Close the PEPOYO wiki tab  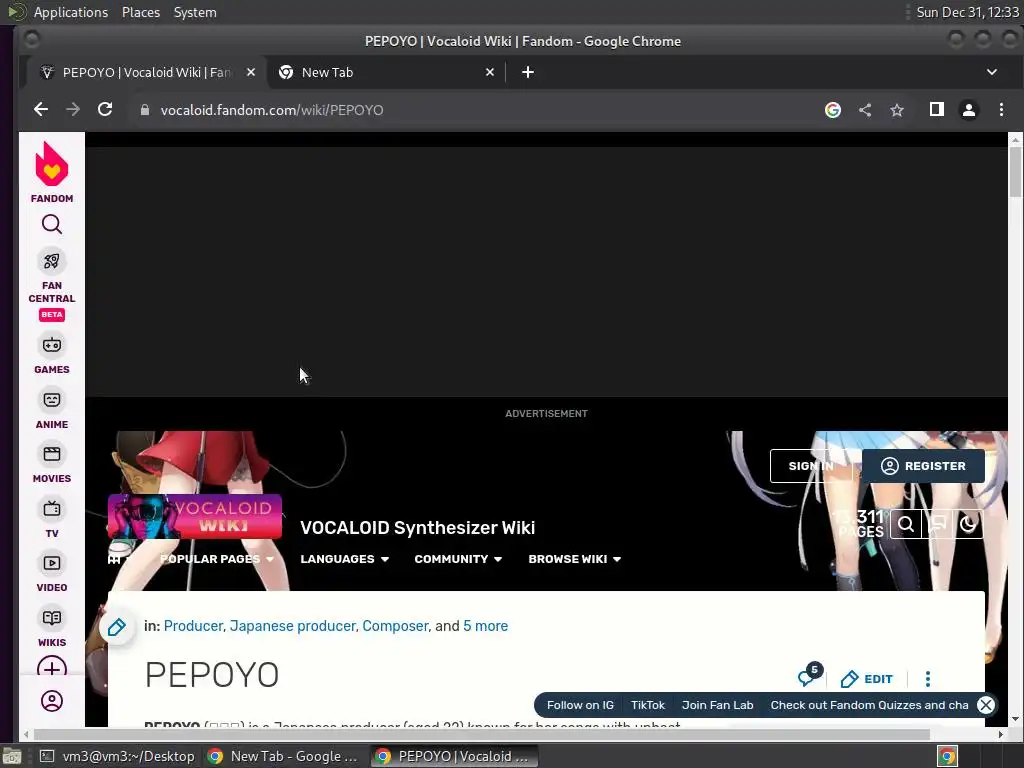pos(251,72)
